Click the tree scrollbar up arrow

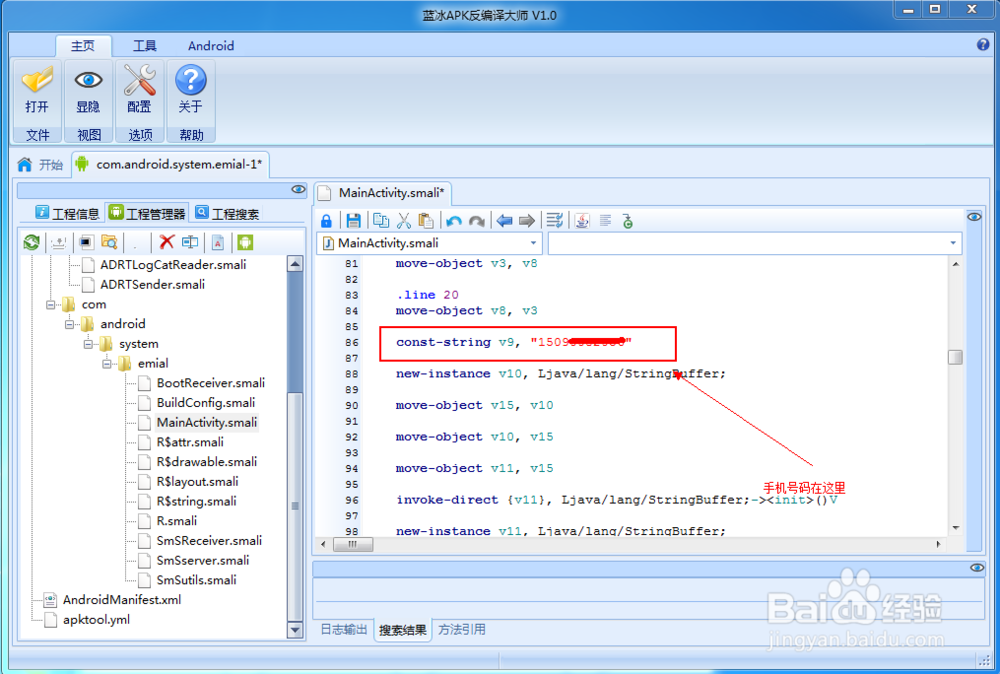(295, 263)
